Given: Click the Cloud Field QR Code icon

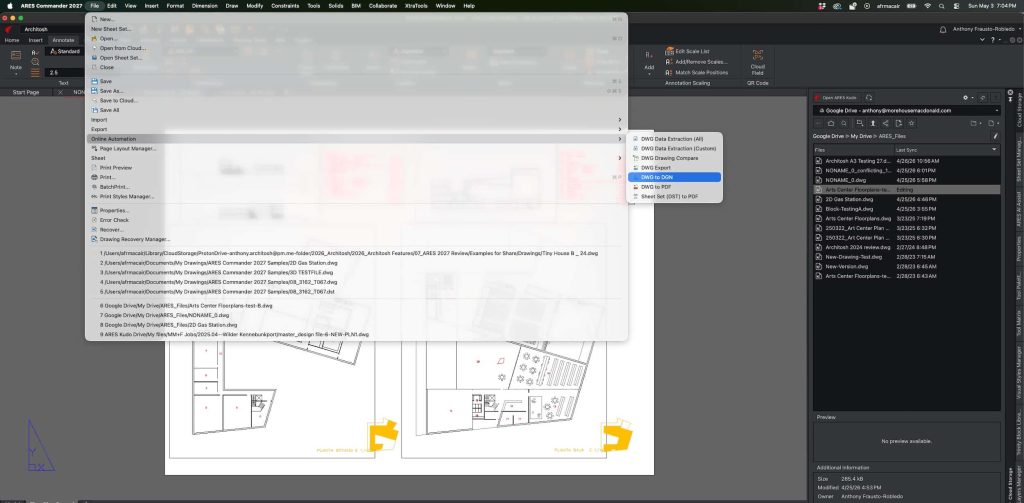Looking at the screenshot, I should [758, 55].
